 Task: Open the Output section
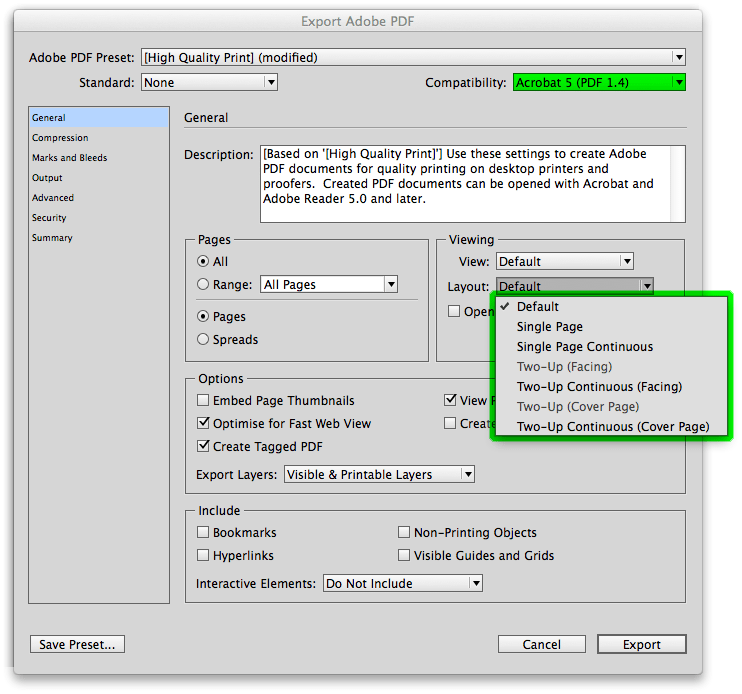99,177
